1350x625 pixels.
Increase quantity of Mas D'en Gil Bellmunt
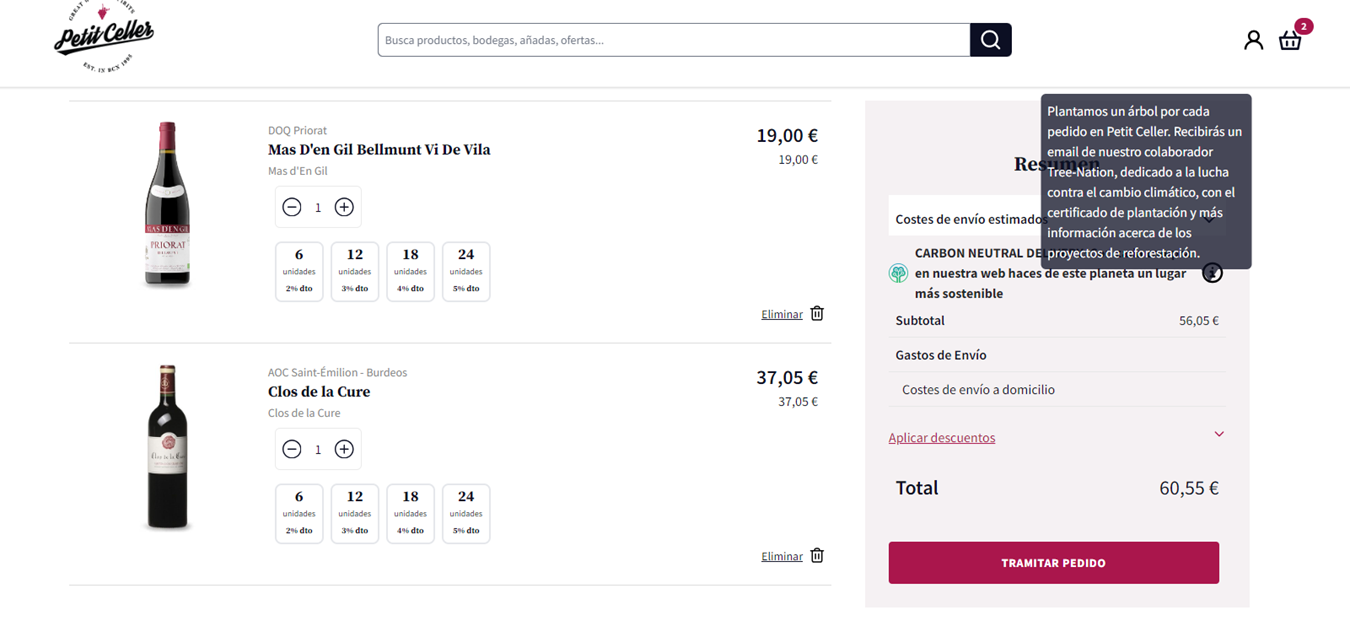click(x=344, y=207)
